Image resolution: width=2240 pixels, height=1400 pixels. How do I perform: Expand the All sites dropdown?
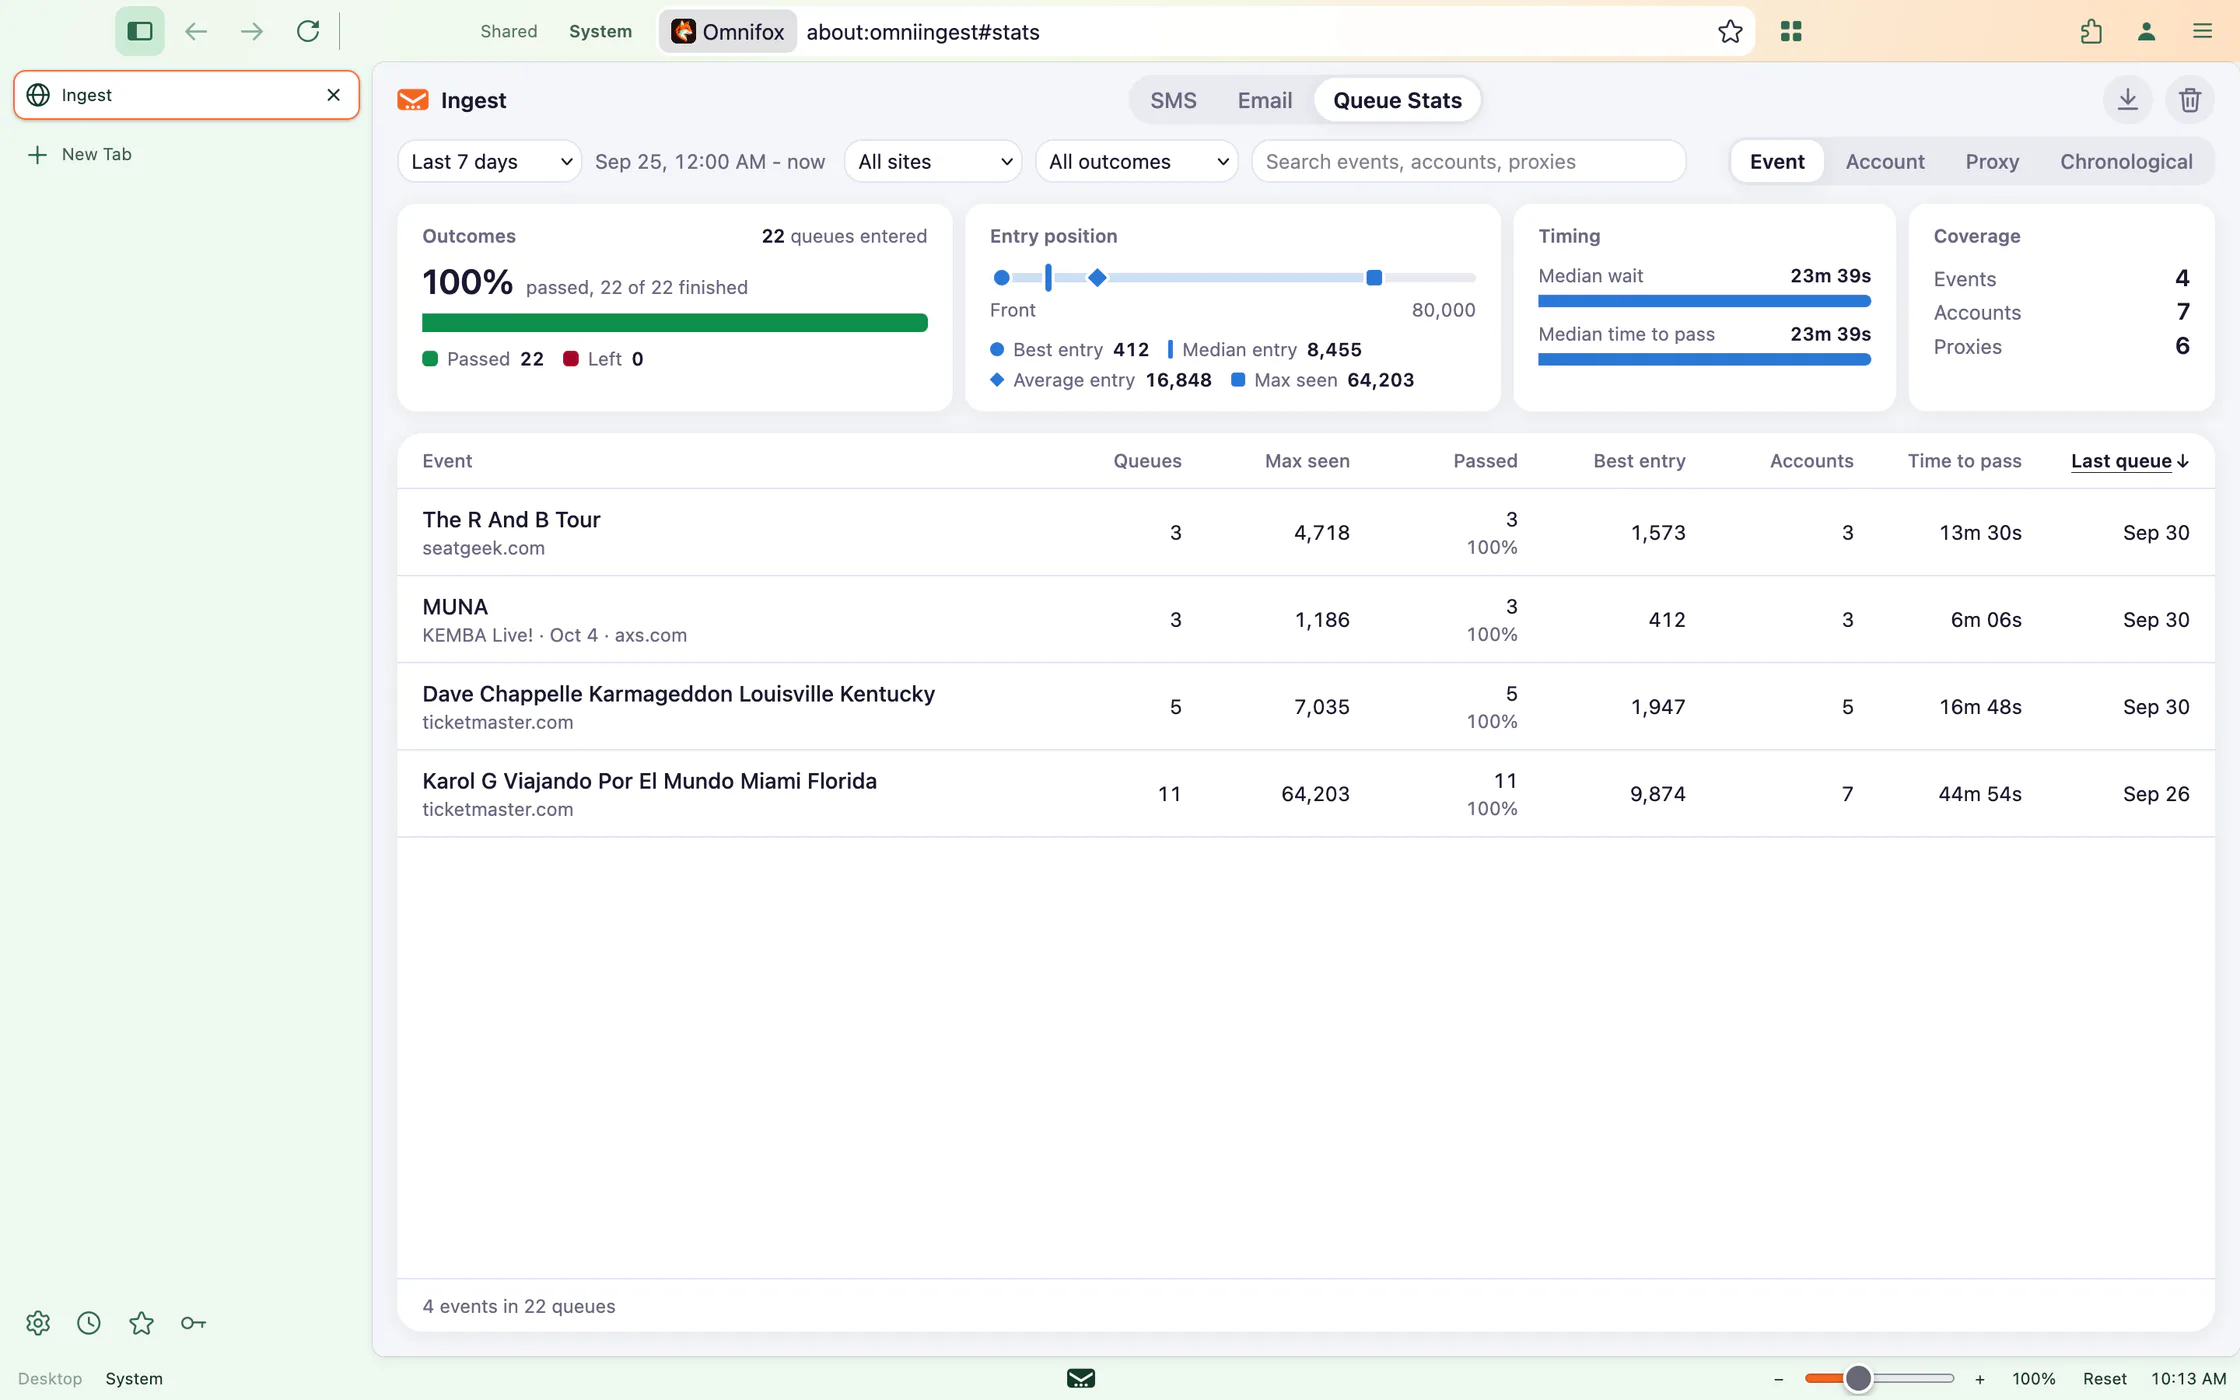click(933, 161)
